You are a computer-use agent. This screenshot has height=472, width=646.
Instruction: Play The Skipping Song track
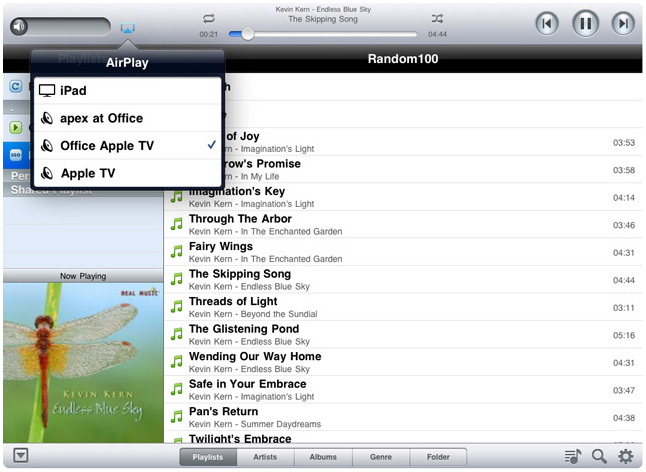tap(403, 280)
